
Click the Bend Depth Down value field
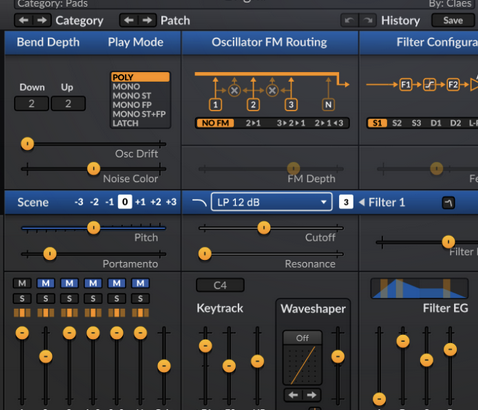pyautogui.click(x=32, y=103)
